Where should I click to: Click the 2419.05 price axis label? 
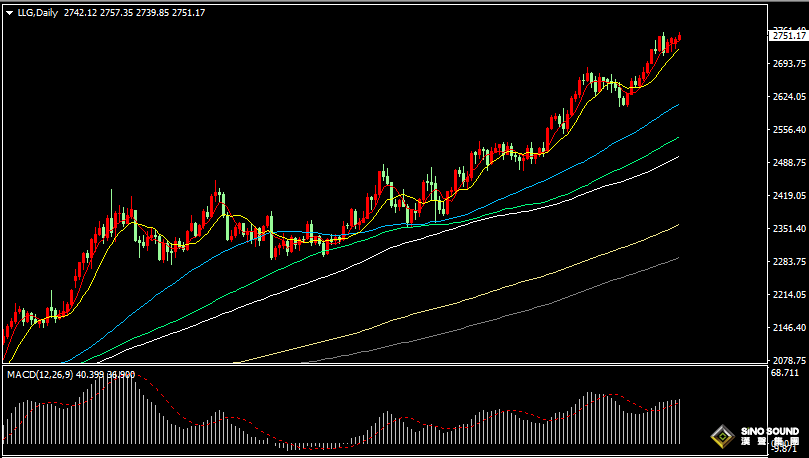[789, 195]
